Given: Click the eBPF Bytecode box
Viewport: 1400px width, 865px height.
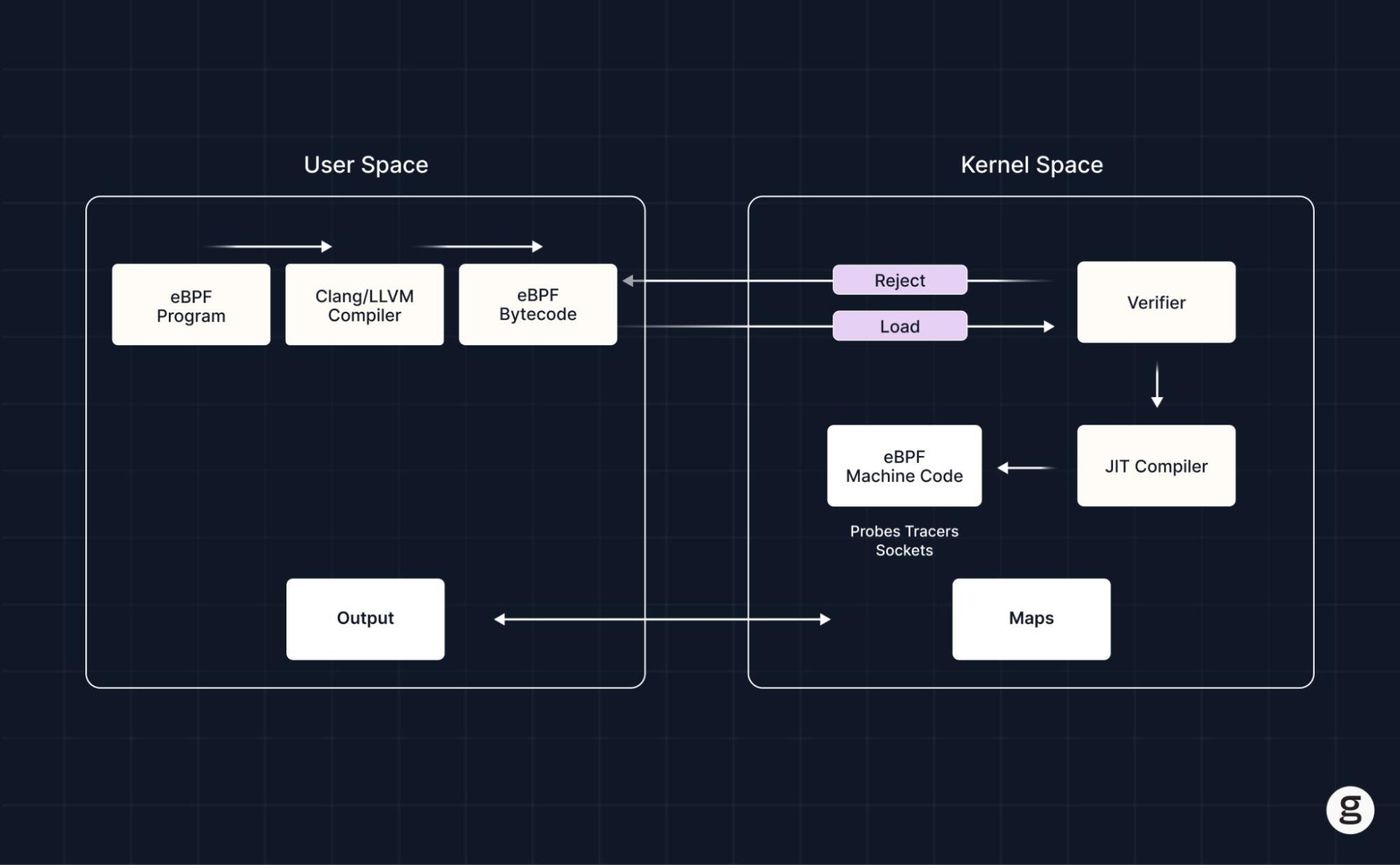Looking at the screenshot, I should [x=538, y=305].
